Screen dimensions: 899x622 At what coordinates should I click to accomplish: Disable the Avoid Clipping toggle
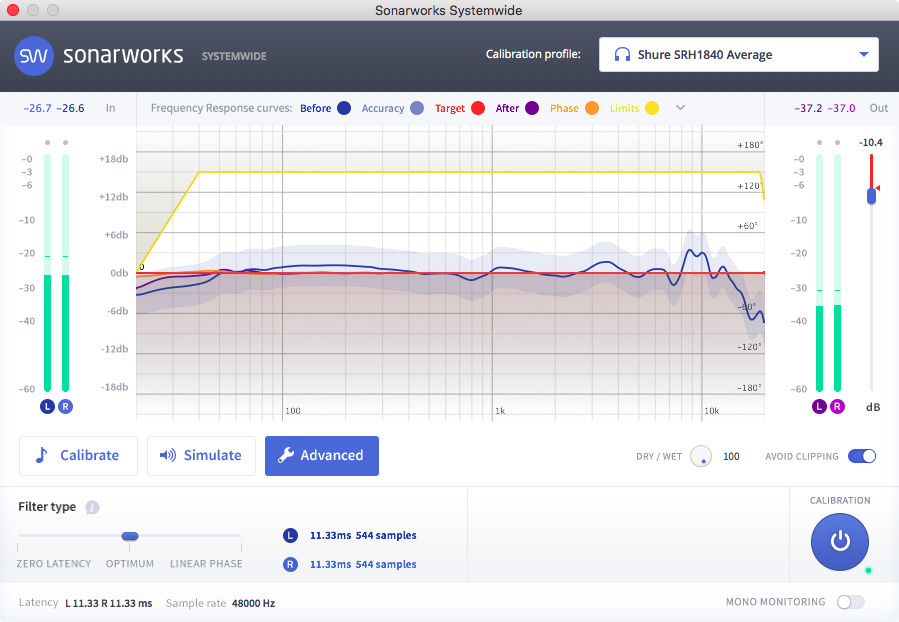coord(861,456)
